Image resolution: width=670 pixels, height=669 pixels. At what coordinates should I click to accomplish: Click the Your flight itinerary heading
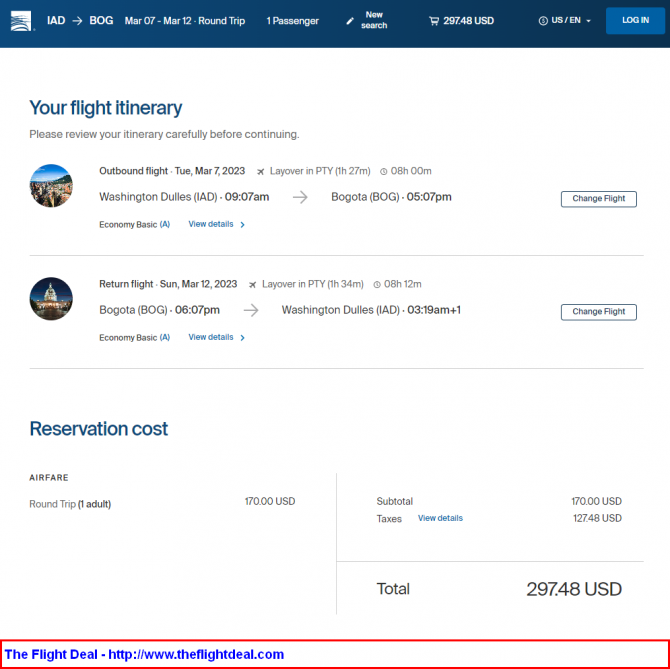(x=106, y=108)
